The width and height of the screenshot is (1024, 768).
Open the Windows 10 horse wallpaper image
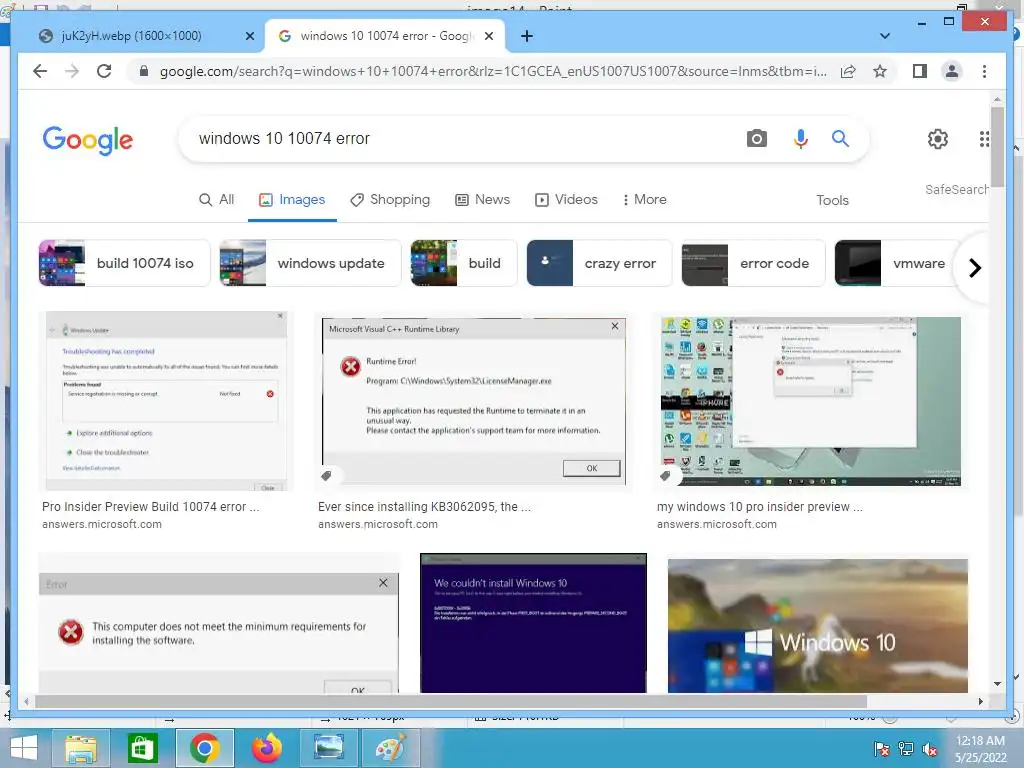818,626
